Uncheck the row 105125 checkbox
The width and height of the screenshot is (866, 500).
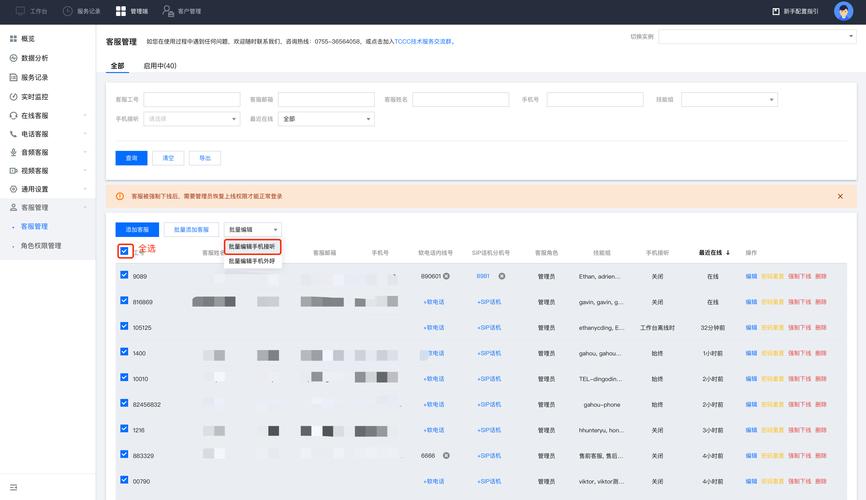point(124,326)
